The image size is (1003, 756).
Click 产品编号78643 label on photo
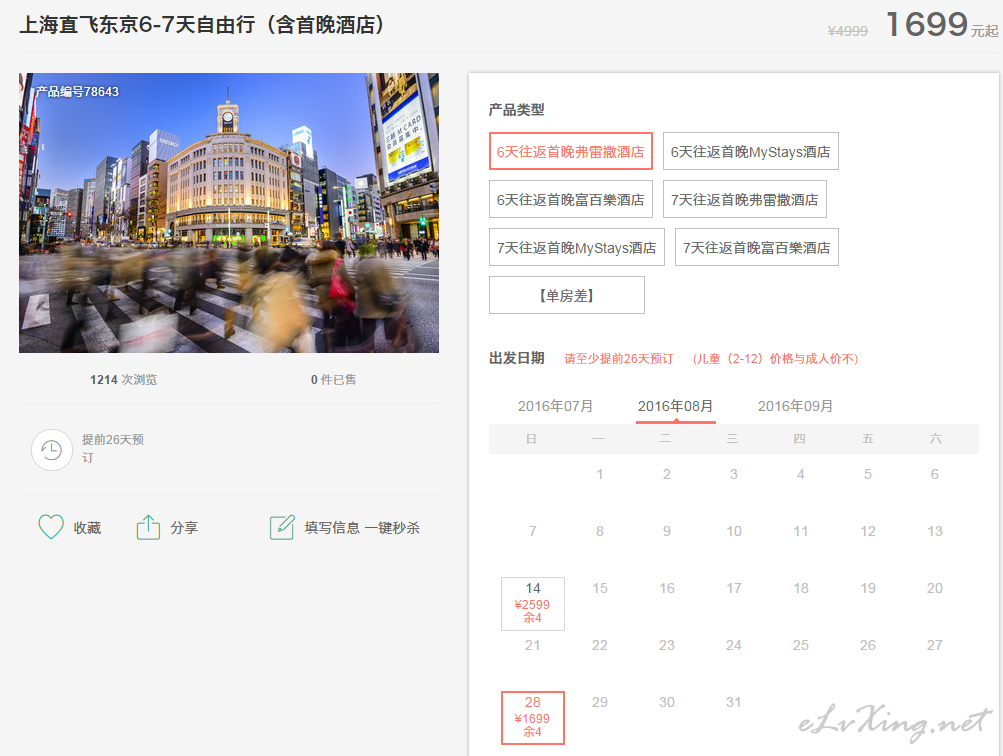(x=77, y=91)
